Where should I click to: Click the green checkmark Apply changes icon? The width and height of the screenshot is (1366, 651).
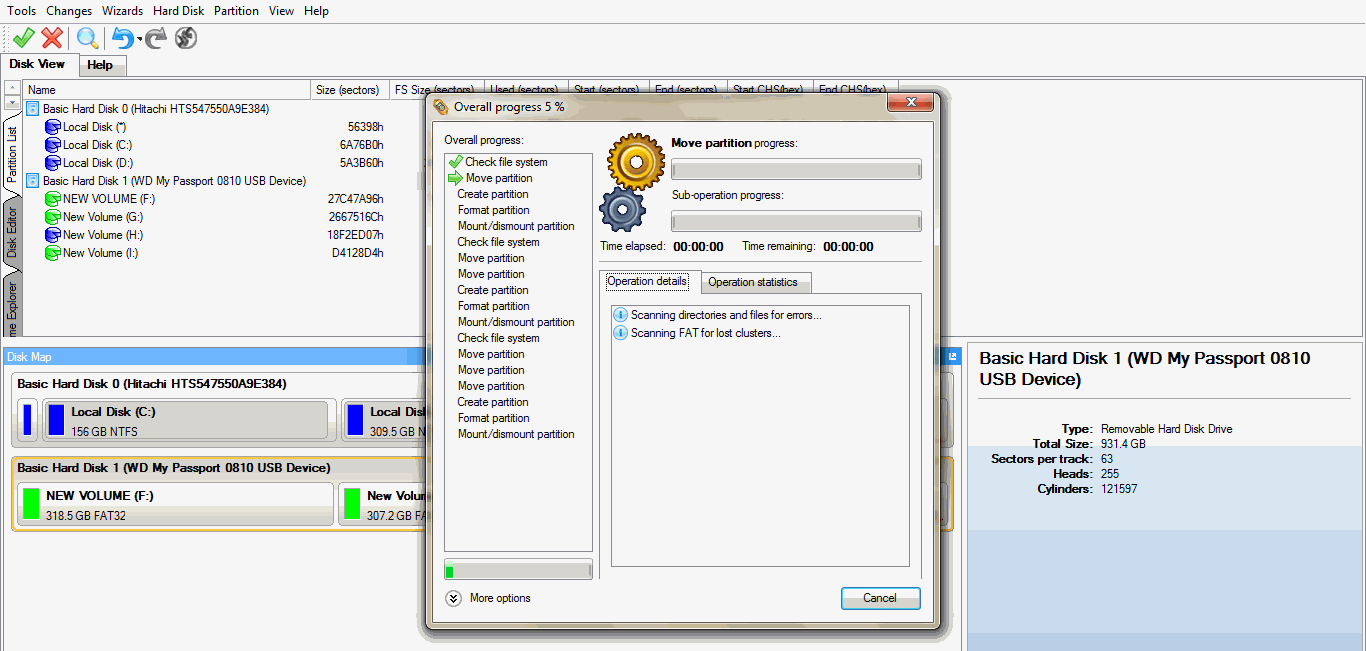coord(23,38)
